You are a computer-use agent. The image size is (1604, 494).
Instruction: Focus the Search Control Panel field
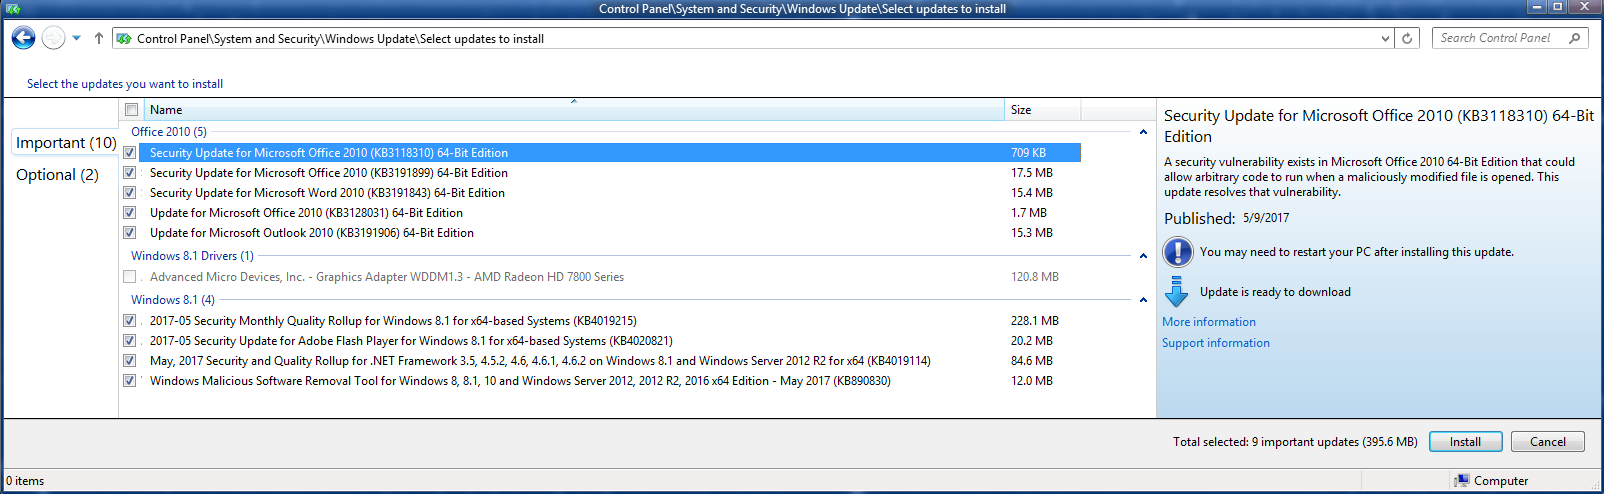point(1498,38)
